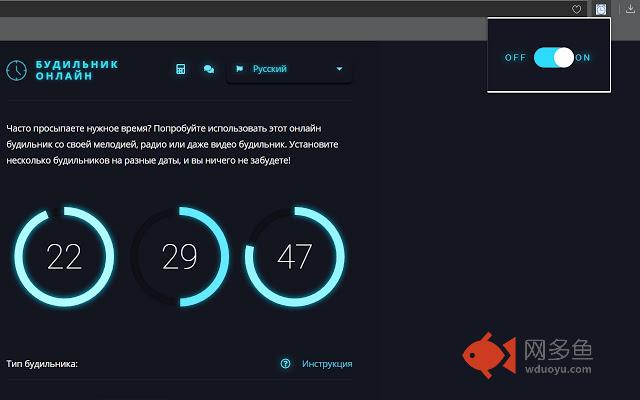
Task: Click the alarm clock logo icon
Action: (16, 70)
